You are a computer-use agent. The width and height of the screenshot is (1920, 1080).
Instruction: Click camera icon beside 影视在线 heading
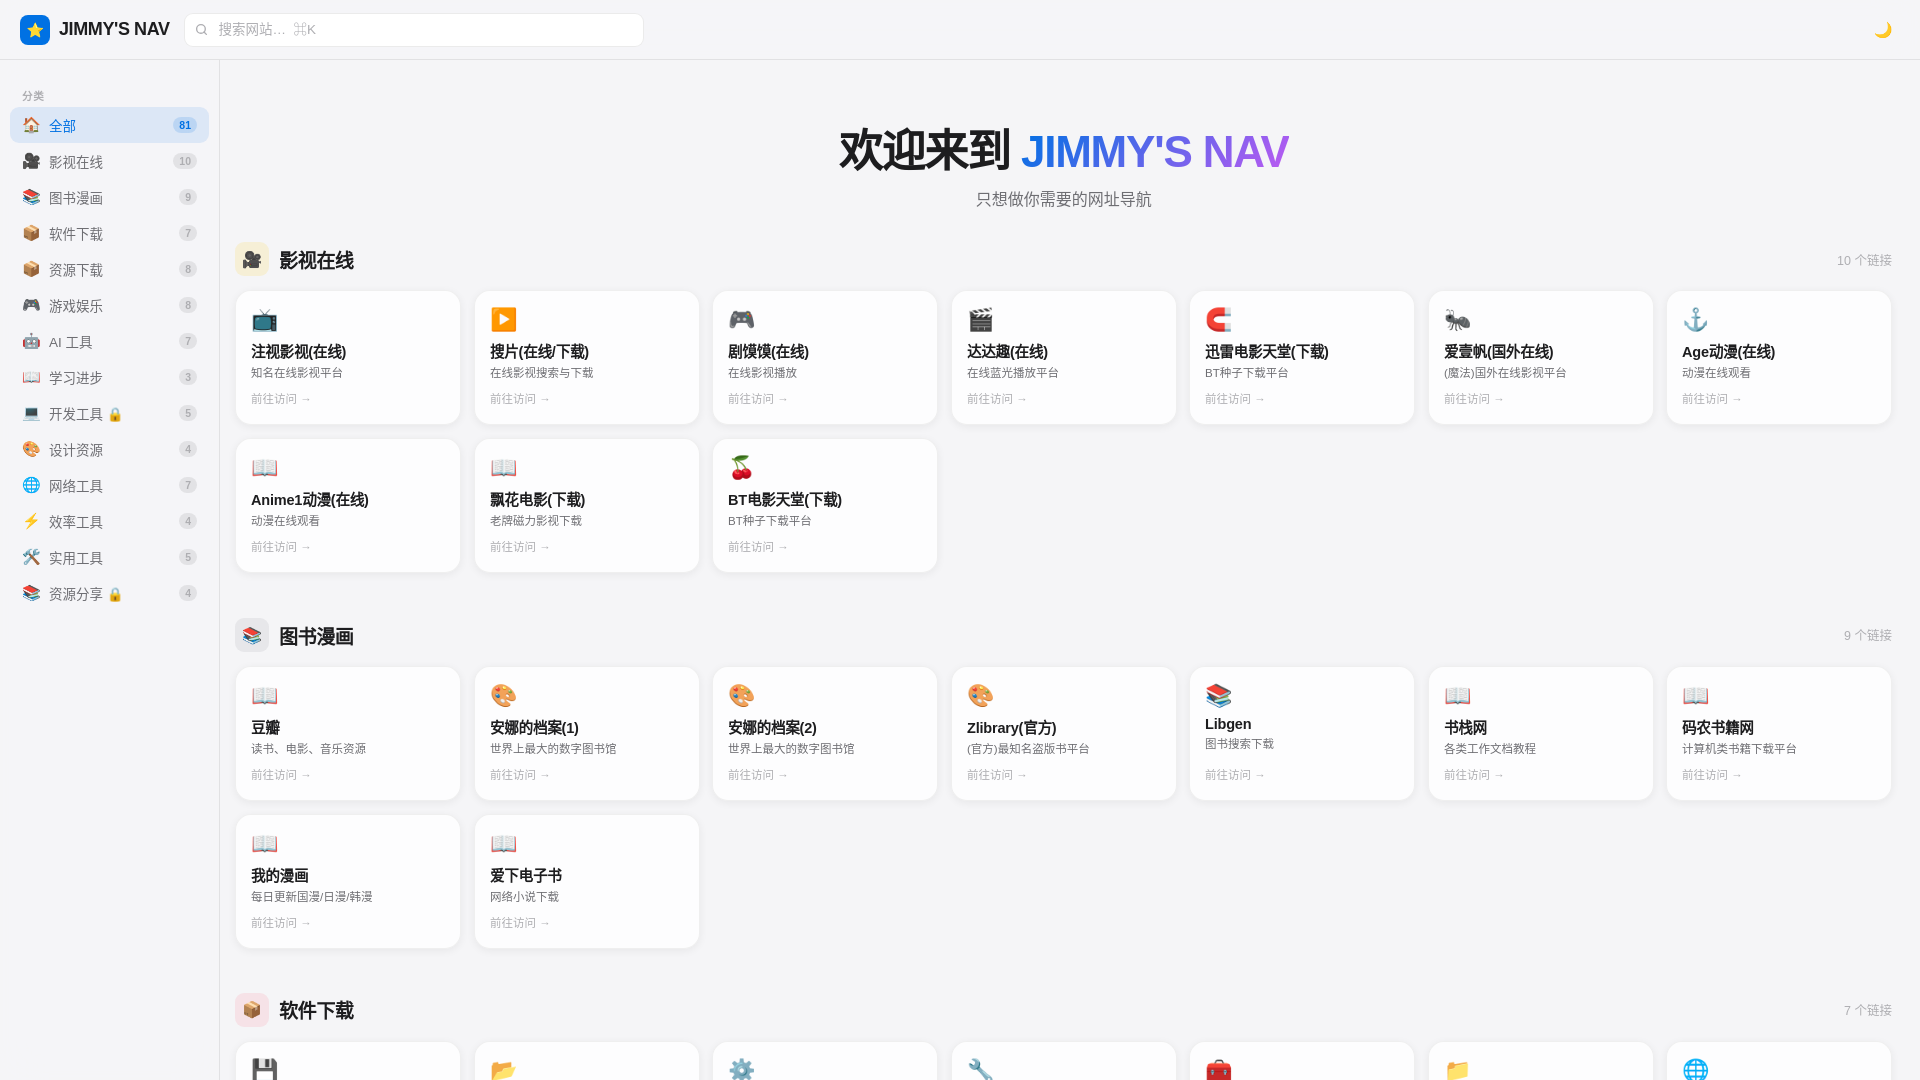pyautogui.click(x=252, y=260)
